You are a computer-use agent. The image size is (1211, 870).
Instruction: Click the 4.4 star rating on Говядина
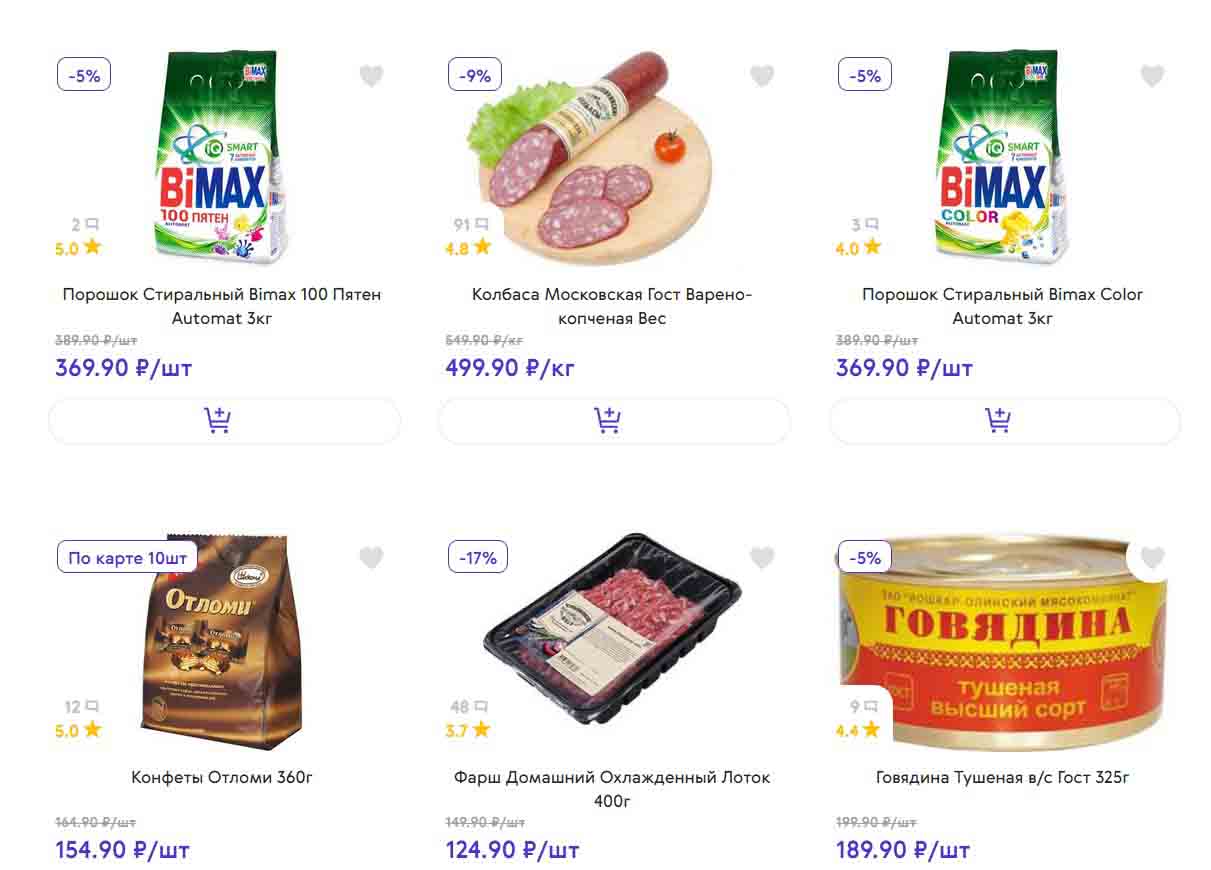(x=858, y=730)
